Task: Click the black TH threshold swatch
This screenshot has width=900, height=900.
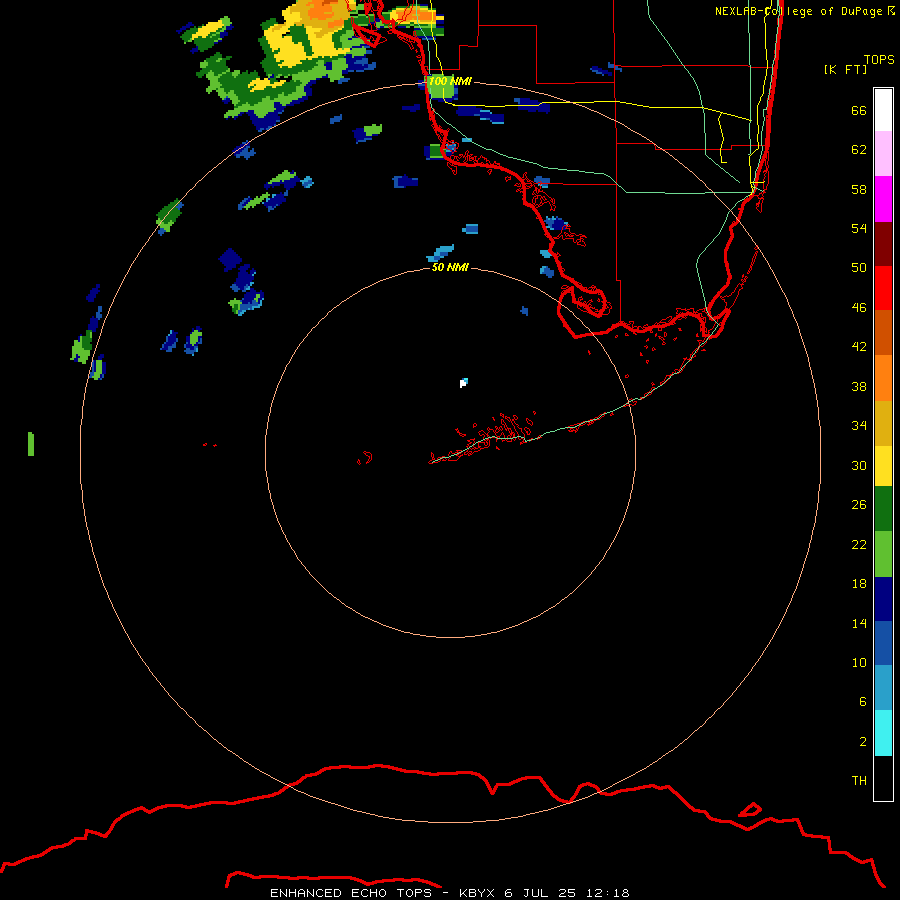Action: [883, 778]
